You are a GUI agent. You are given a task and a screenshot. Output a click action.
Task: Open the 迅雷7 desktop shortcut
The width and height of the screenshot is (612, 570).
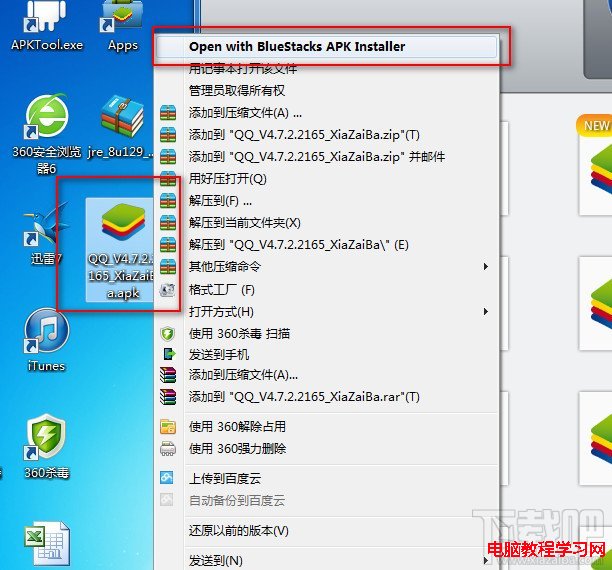click(46, 233)
